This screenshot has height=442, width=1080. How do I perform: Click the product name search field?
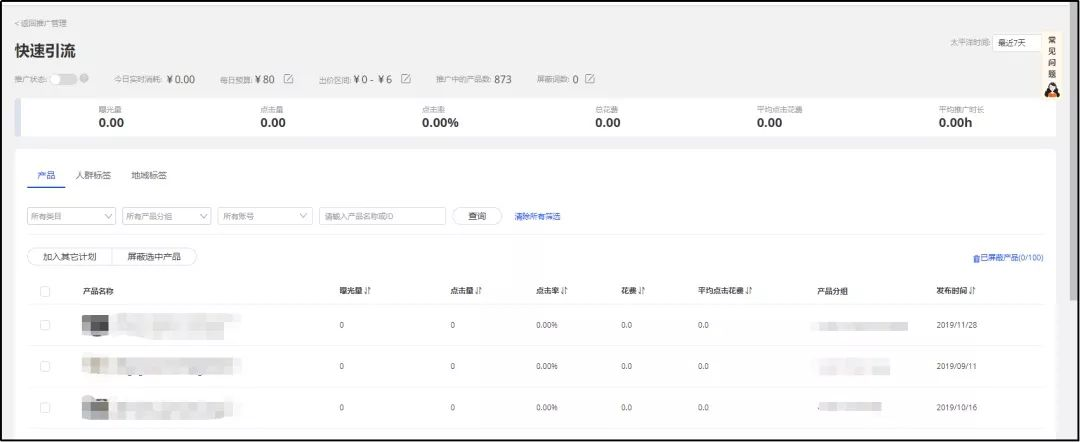pyautogui.click(x=382, y=216)
